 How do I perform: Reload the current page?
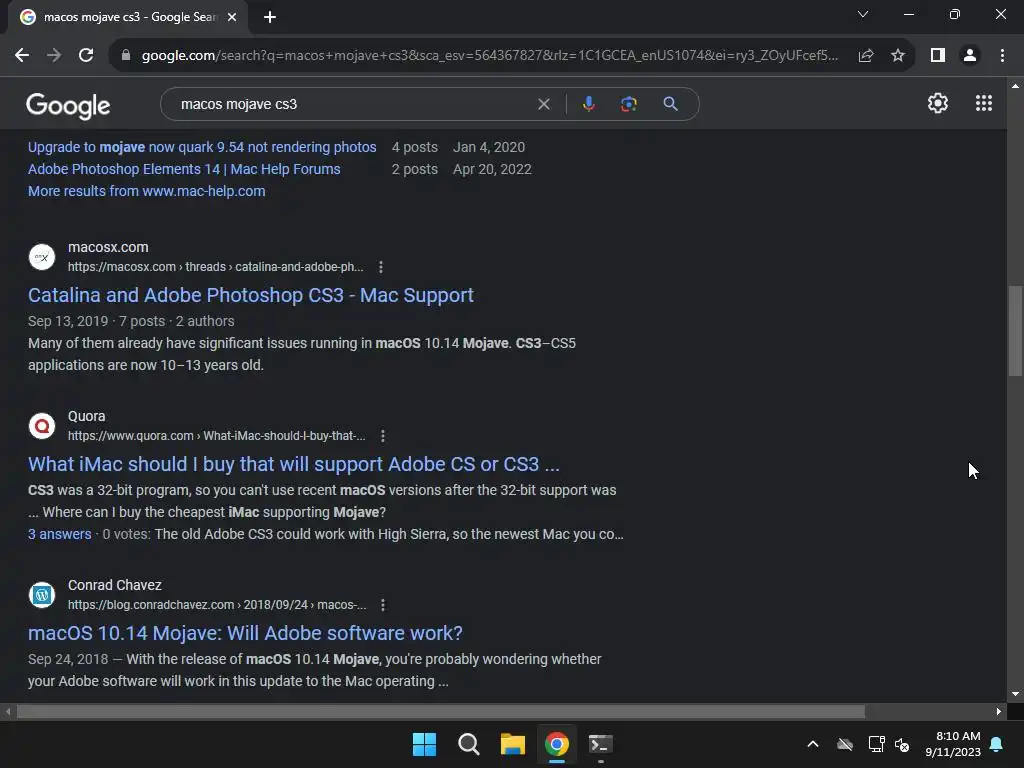(86, 56)
